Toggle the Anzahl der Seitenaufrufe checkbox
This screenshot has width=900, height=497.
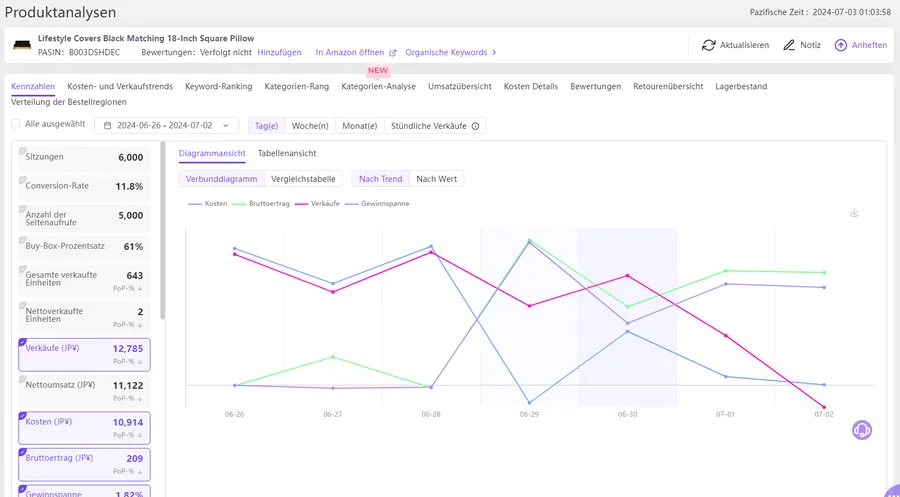coord(22,209)
